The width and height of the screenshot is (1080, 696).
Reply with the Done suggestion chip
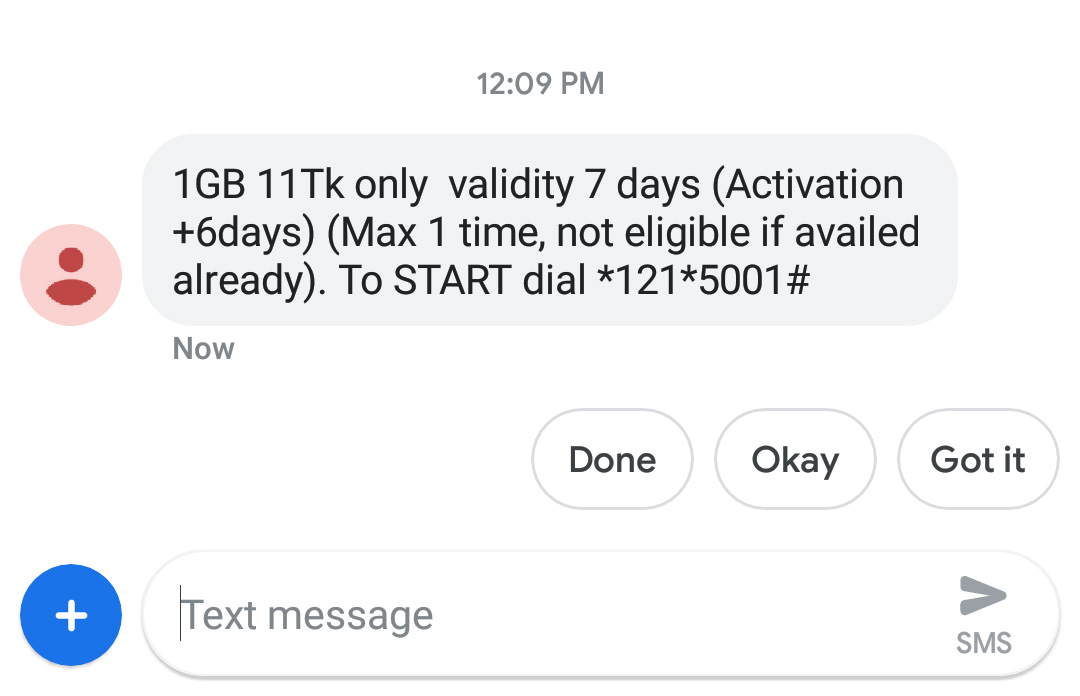pyautogui.click(x=612, y=460)
